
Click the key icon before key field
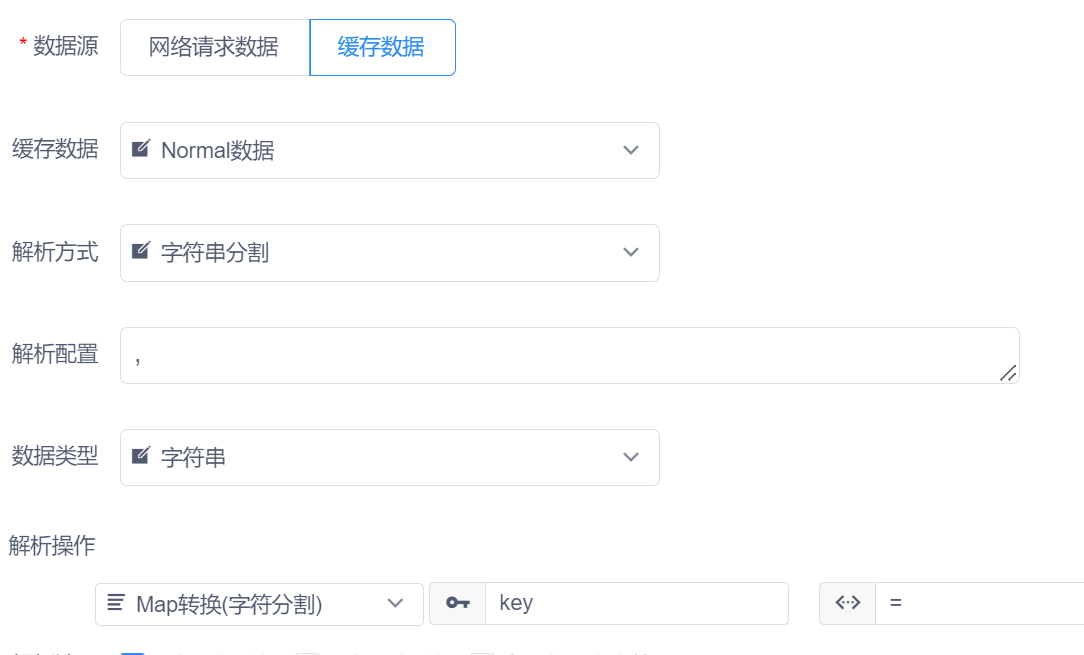pyautogui.click(x=458, y=603)
